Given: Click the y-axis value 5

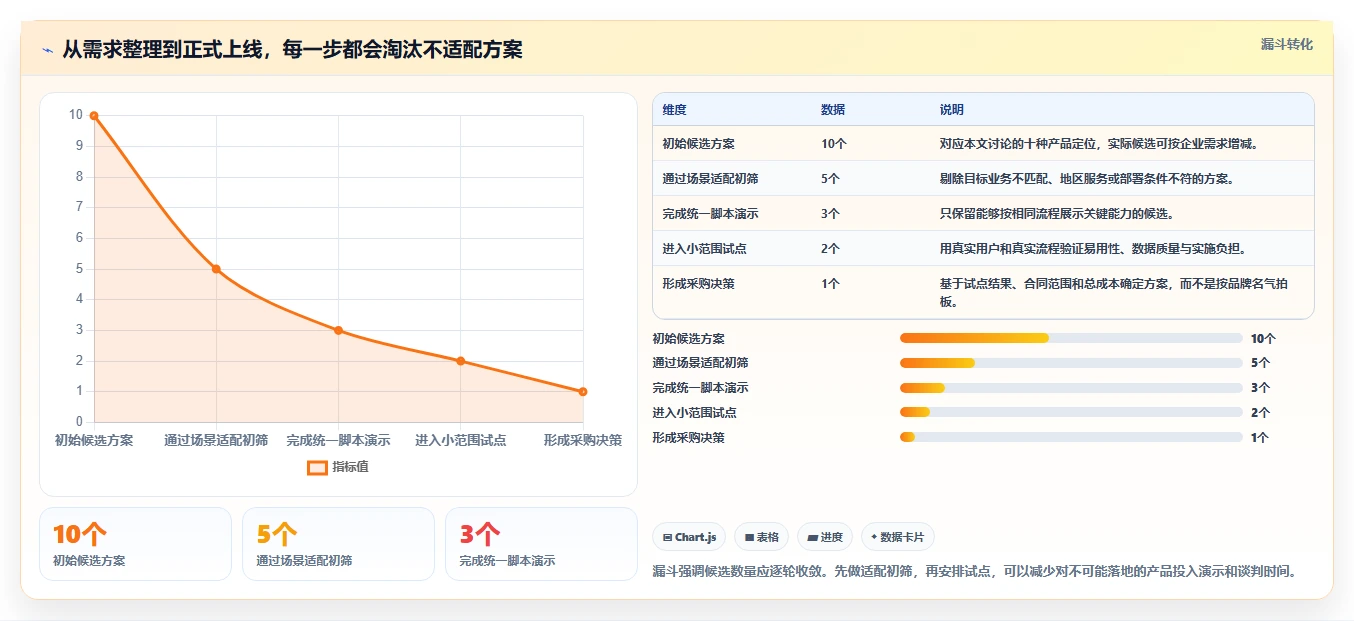Looking at the screenshot, I should coord(80,269).
